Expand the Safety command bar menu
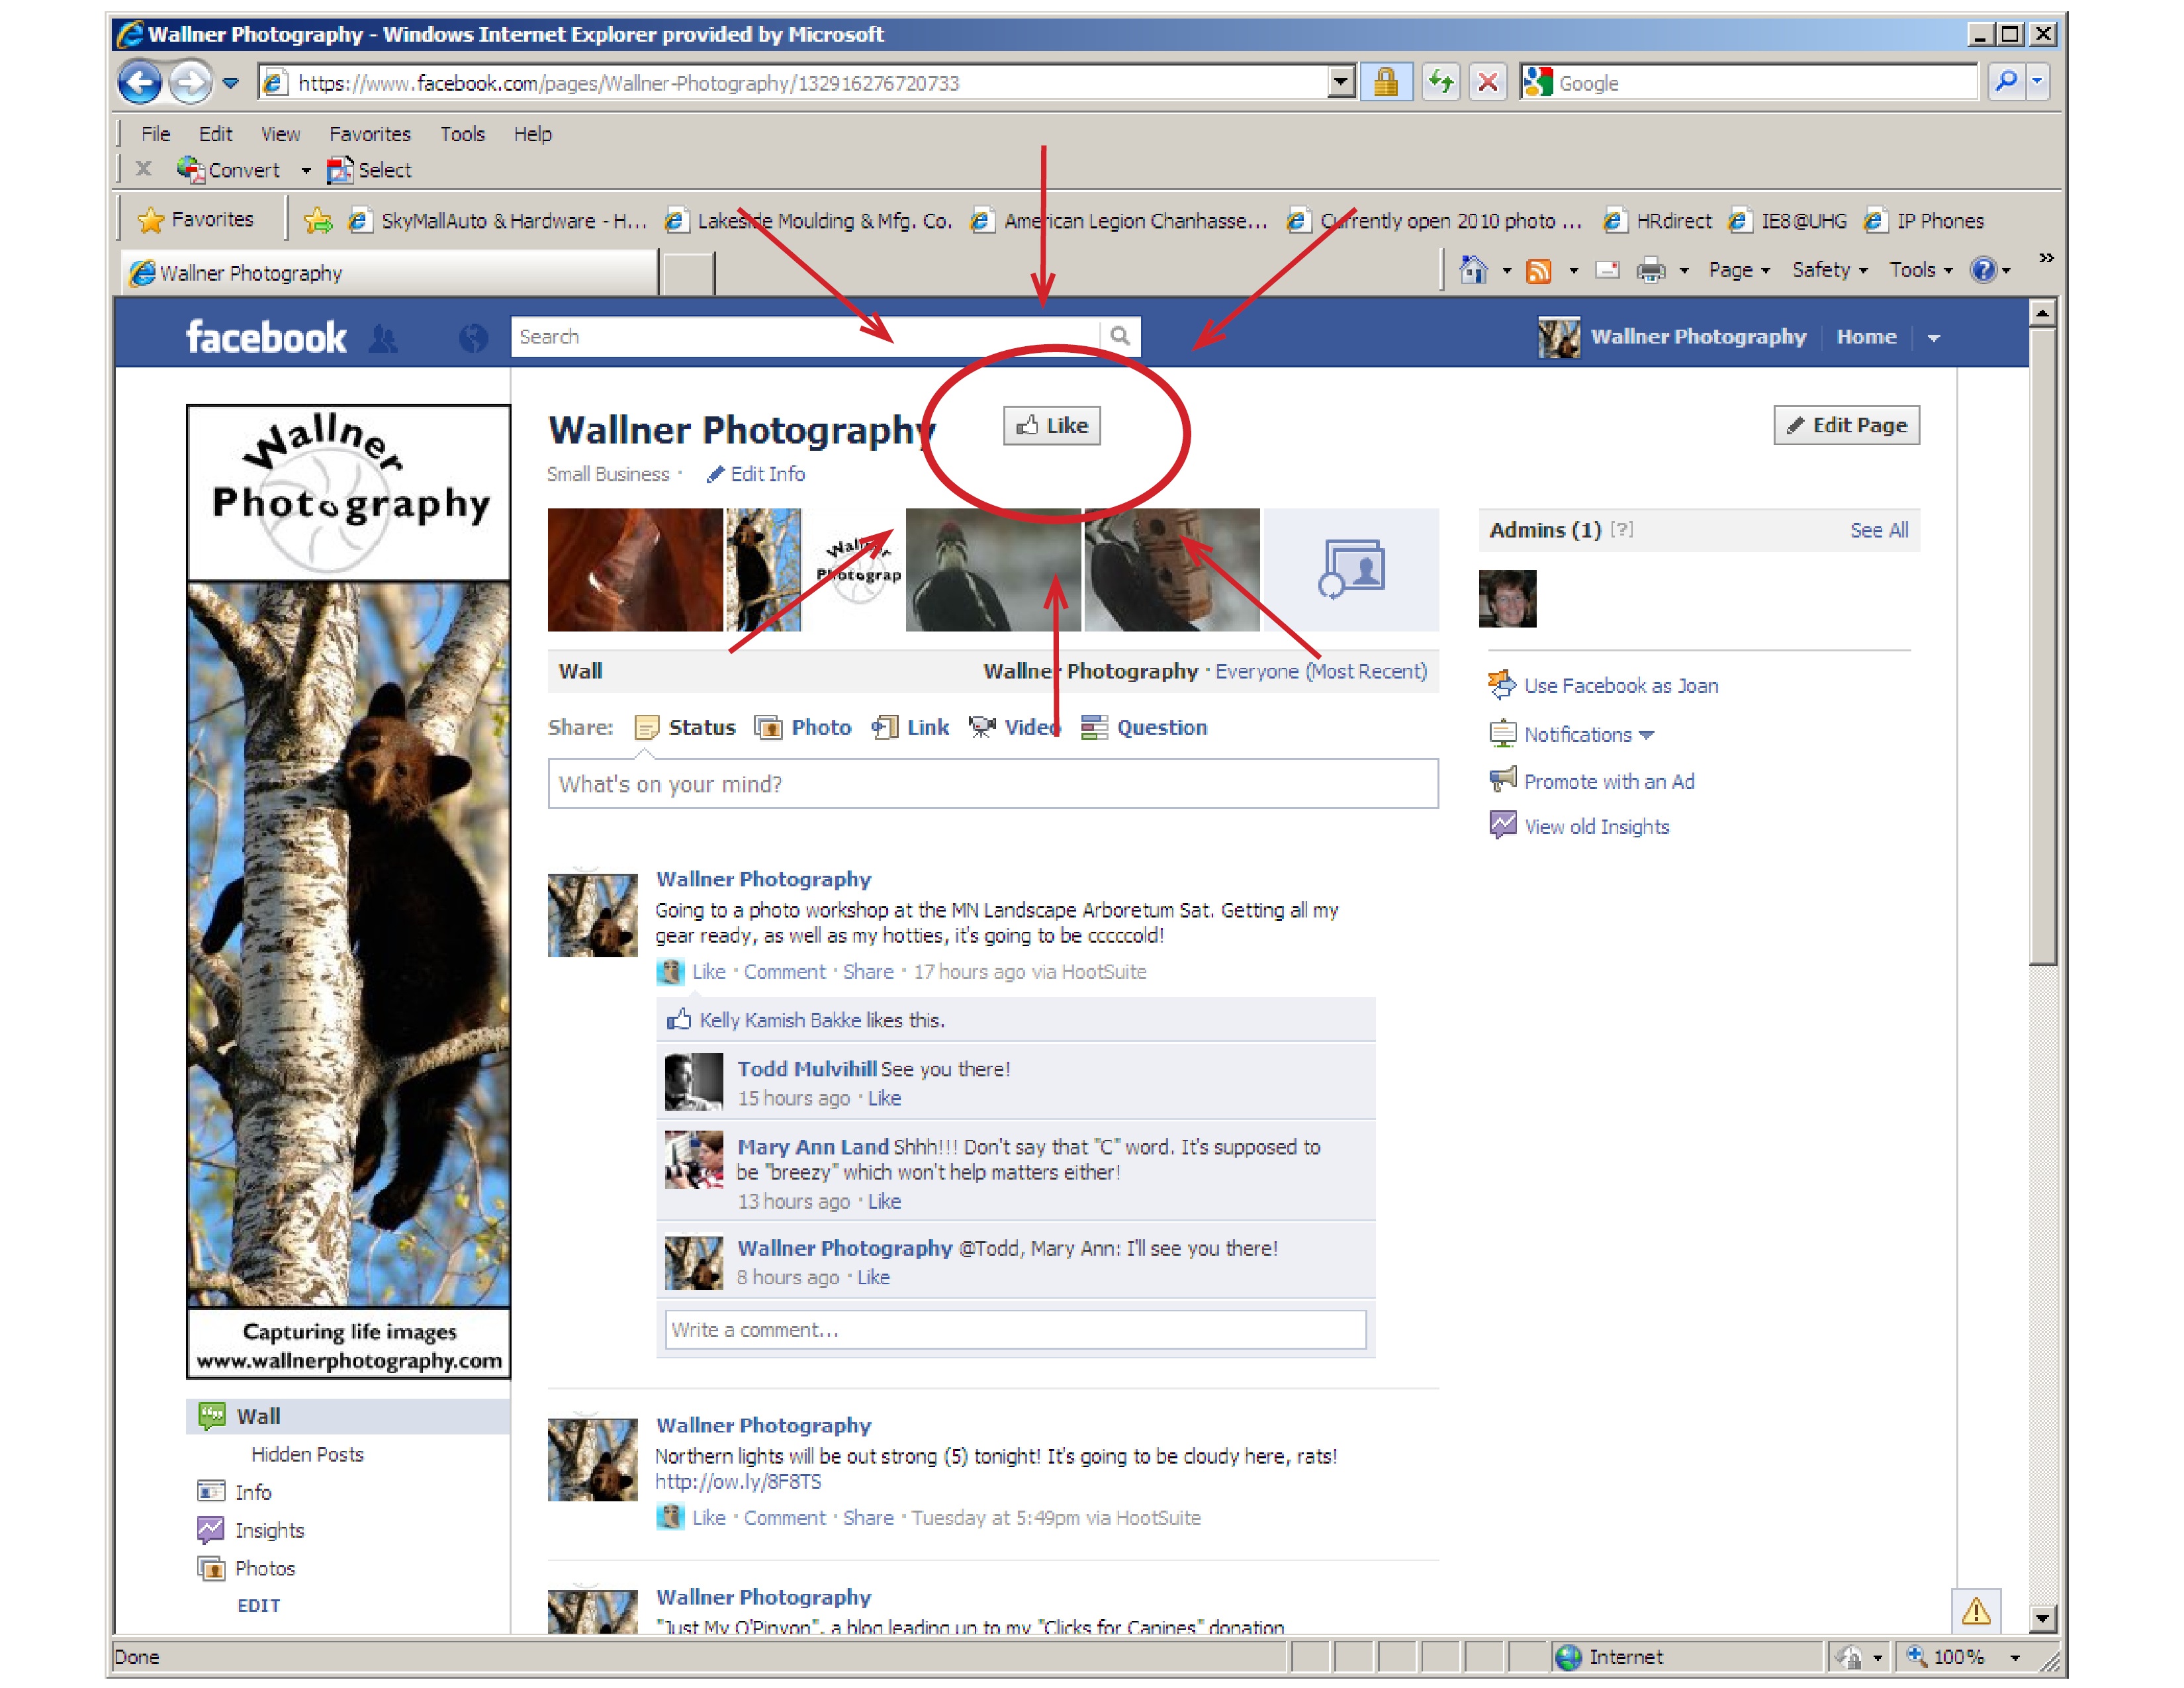The height and width of the screenshot is (1688, 2184). (x=1829, y=270)
